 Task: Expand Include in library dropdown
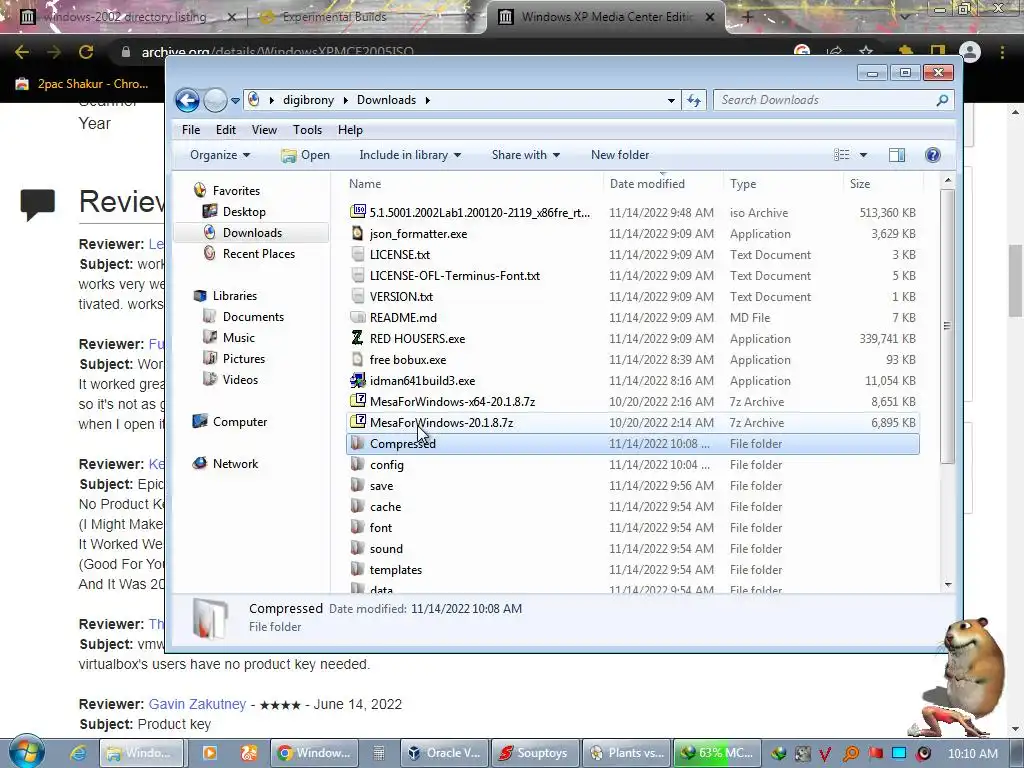point(410,155)
